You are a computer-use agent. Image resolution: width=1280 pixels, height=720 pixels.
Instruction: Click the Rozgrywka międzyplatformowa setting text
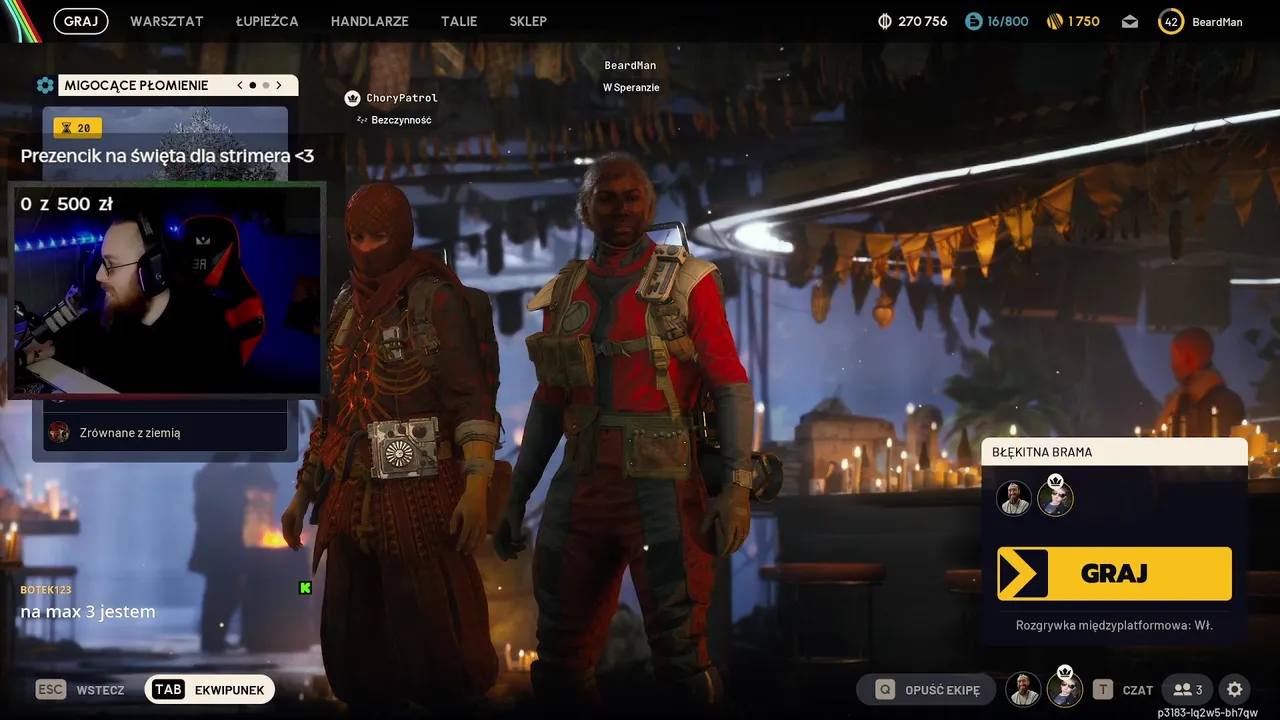click(x=1114, y=625)
